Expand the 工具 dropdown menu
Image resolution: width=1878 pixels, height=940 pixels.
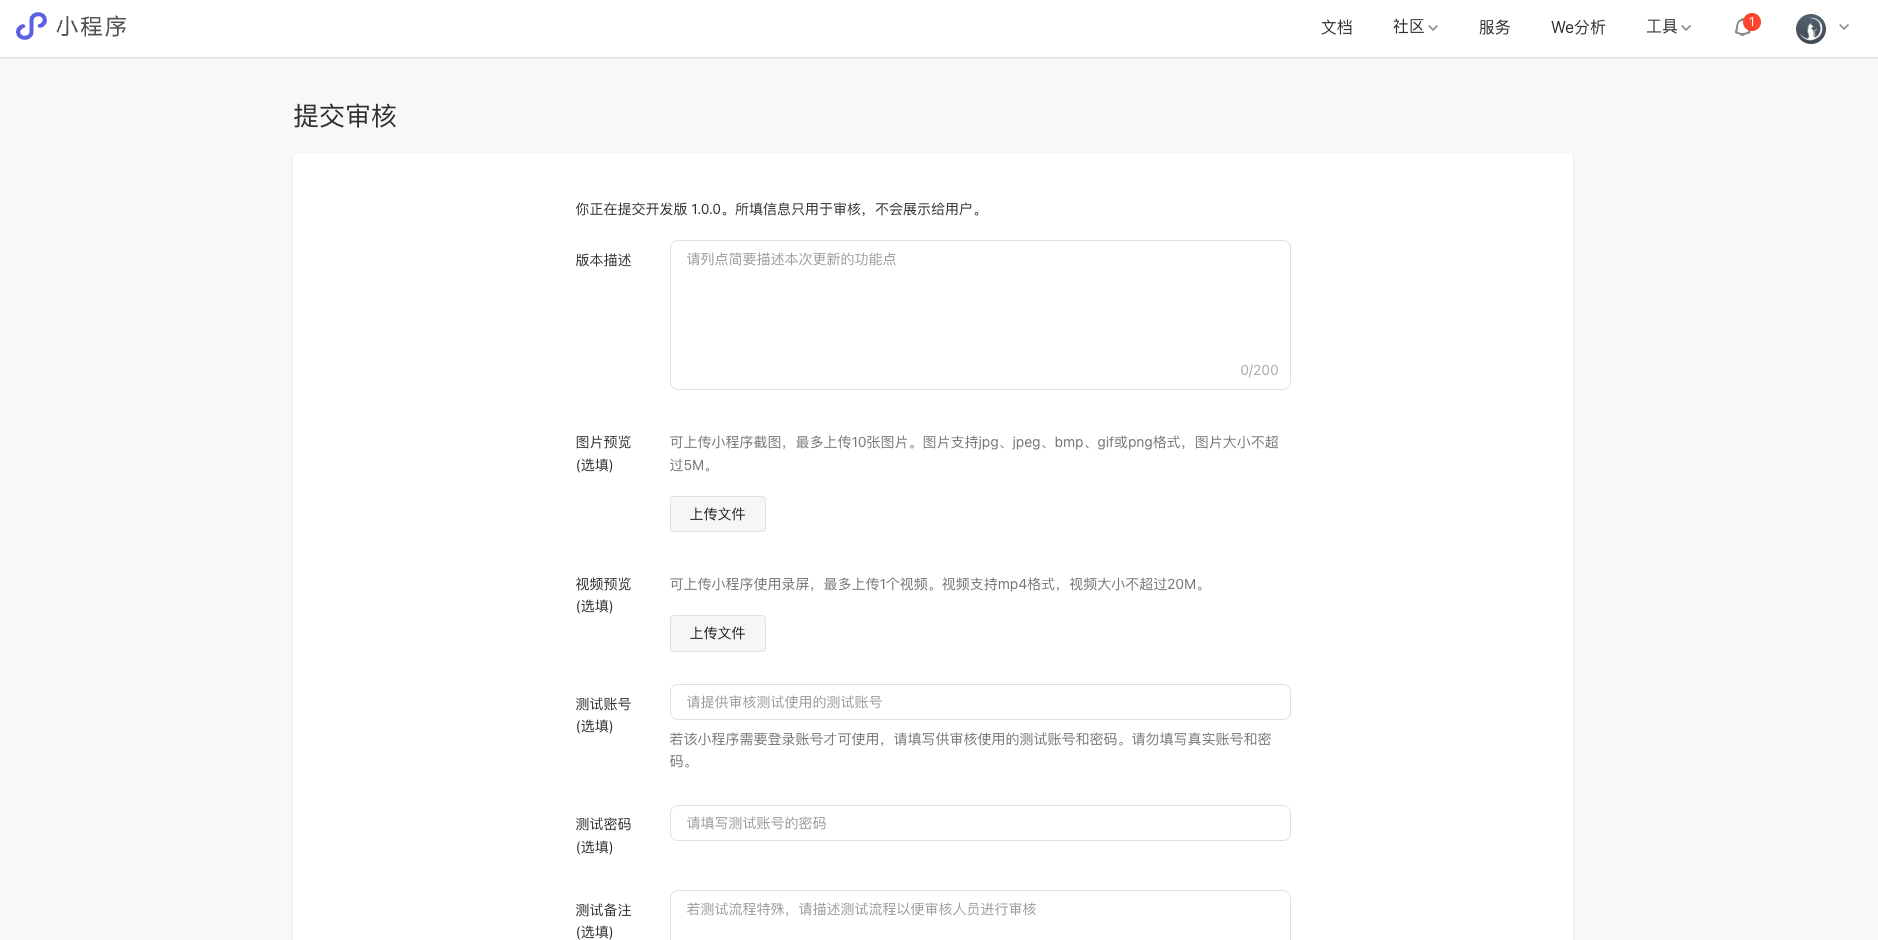(x=1669, y=27)
